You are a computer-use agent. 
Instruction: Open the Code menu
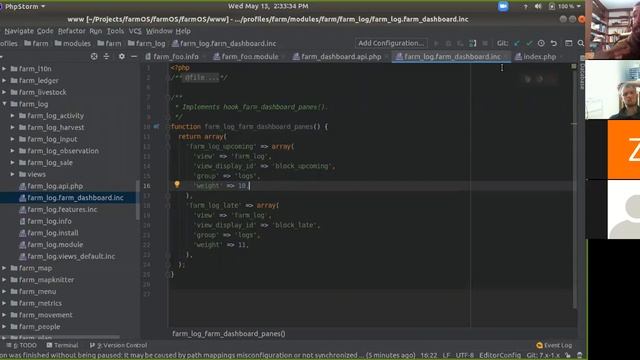click(45, 31)
